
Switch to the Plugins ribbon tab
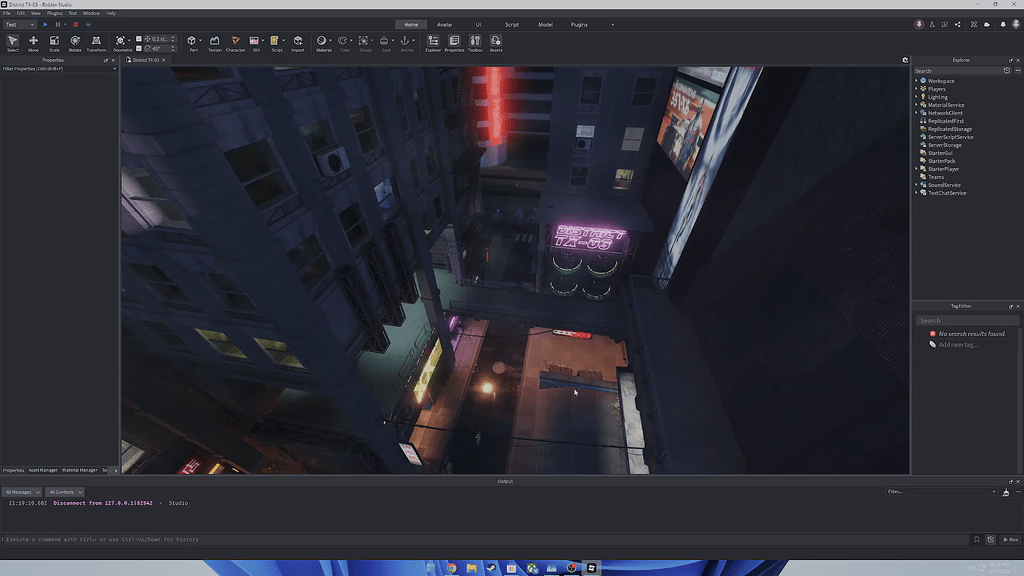coord(579,25)
